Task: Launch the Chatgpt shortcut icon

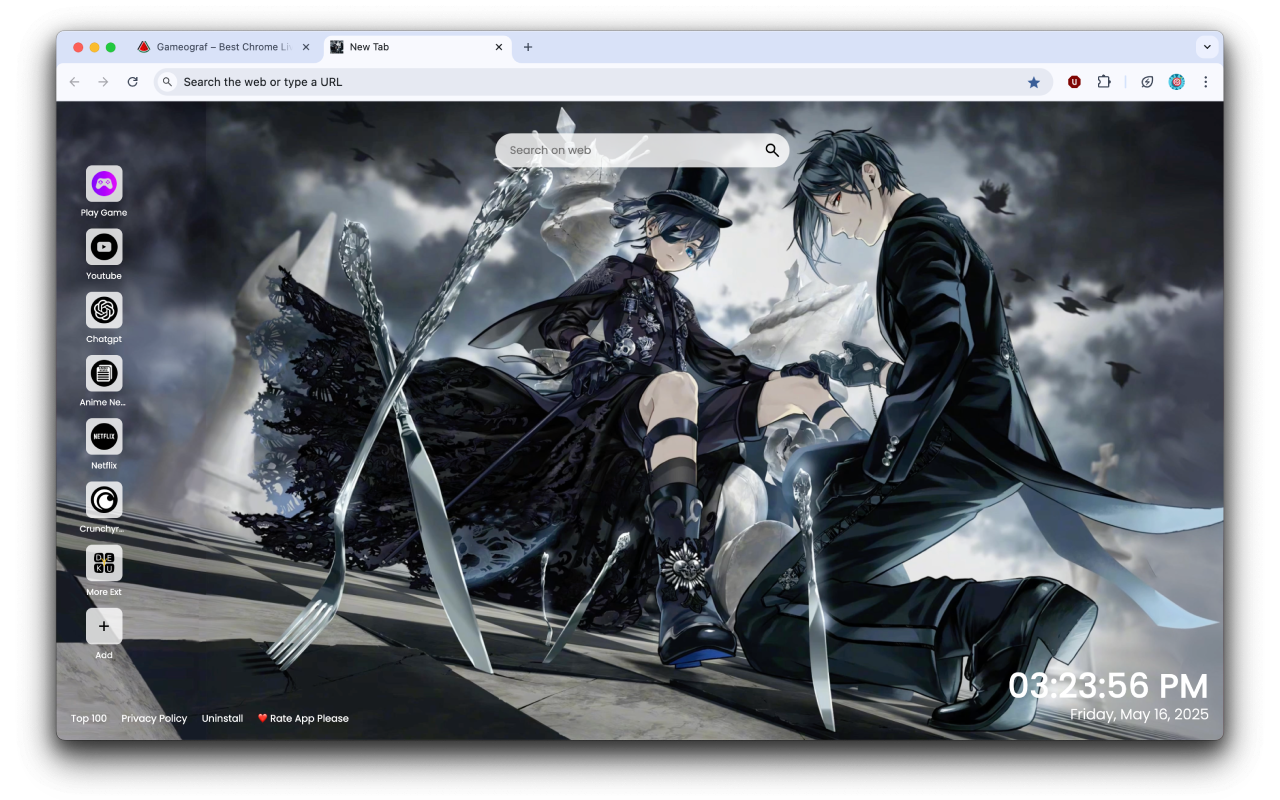Action: coord(104,310)
